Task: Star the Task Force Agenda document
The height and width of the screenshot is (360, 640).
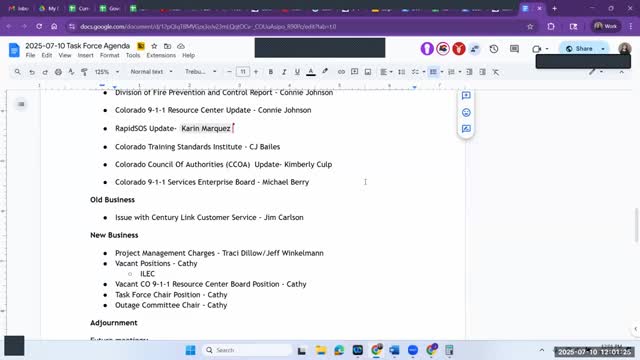Action: pos(154,46)
